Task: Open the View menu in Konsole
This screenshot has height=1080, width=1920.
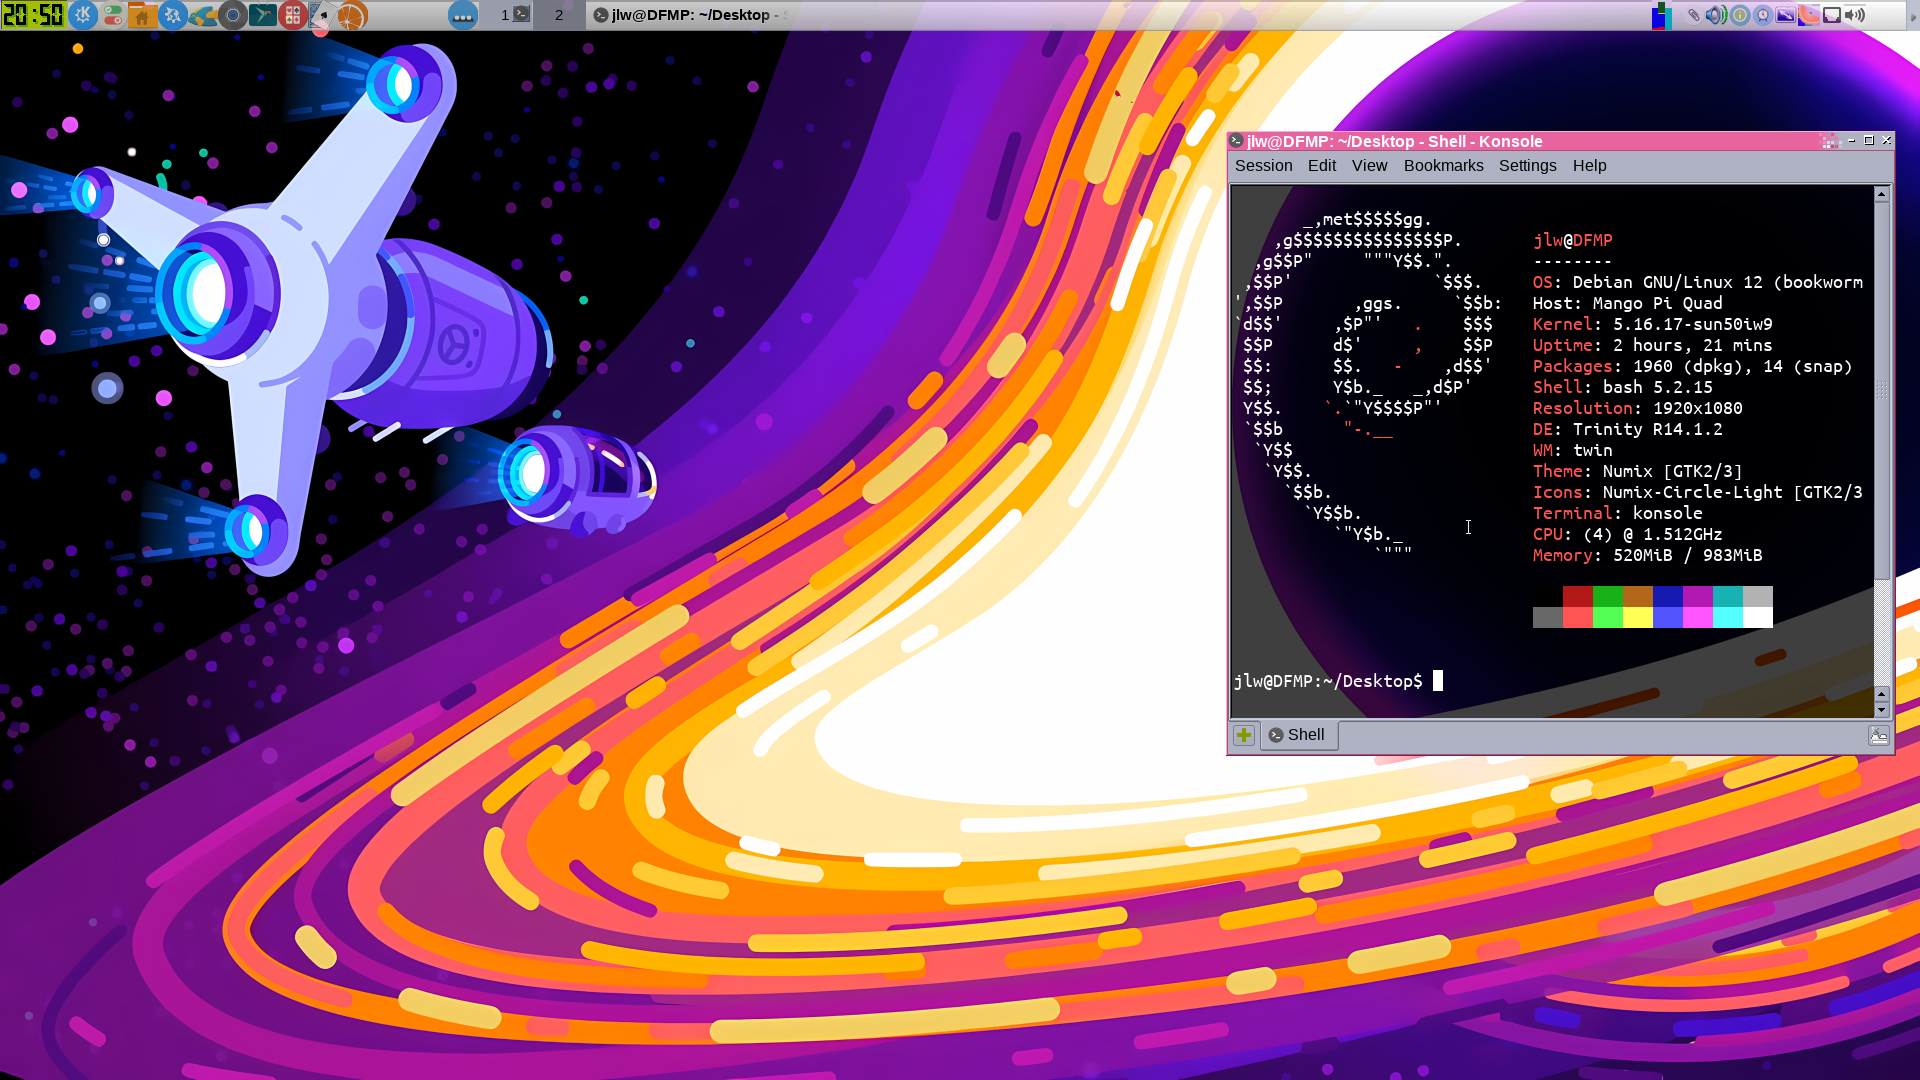Action: [1369, 166]
